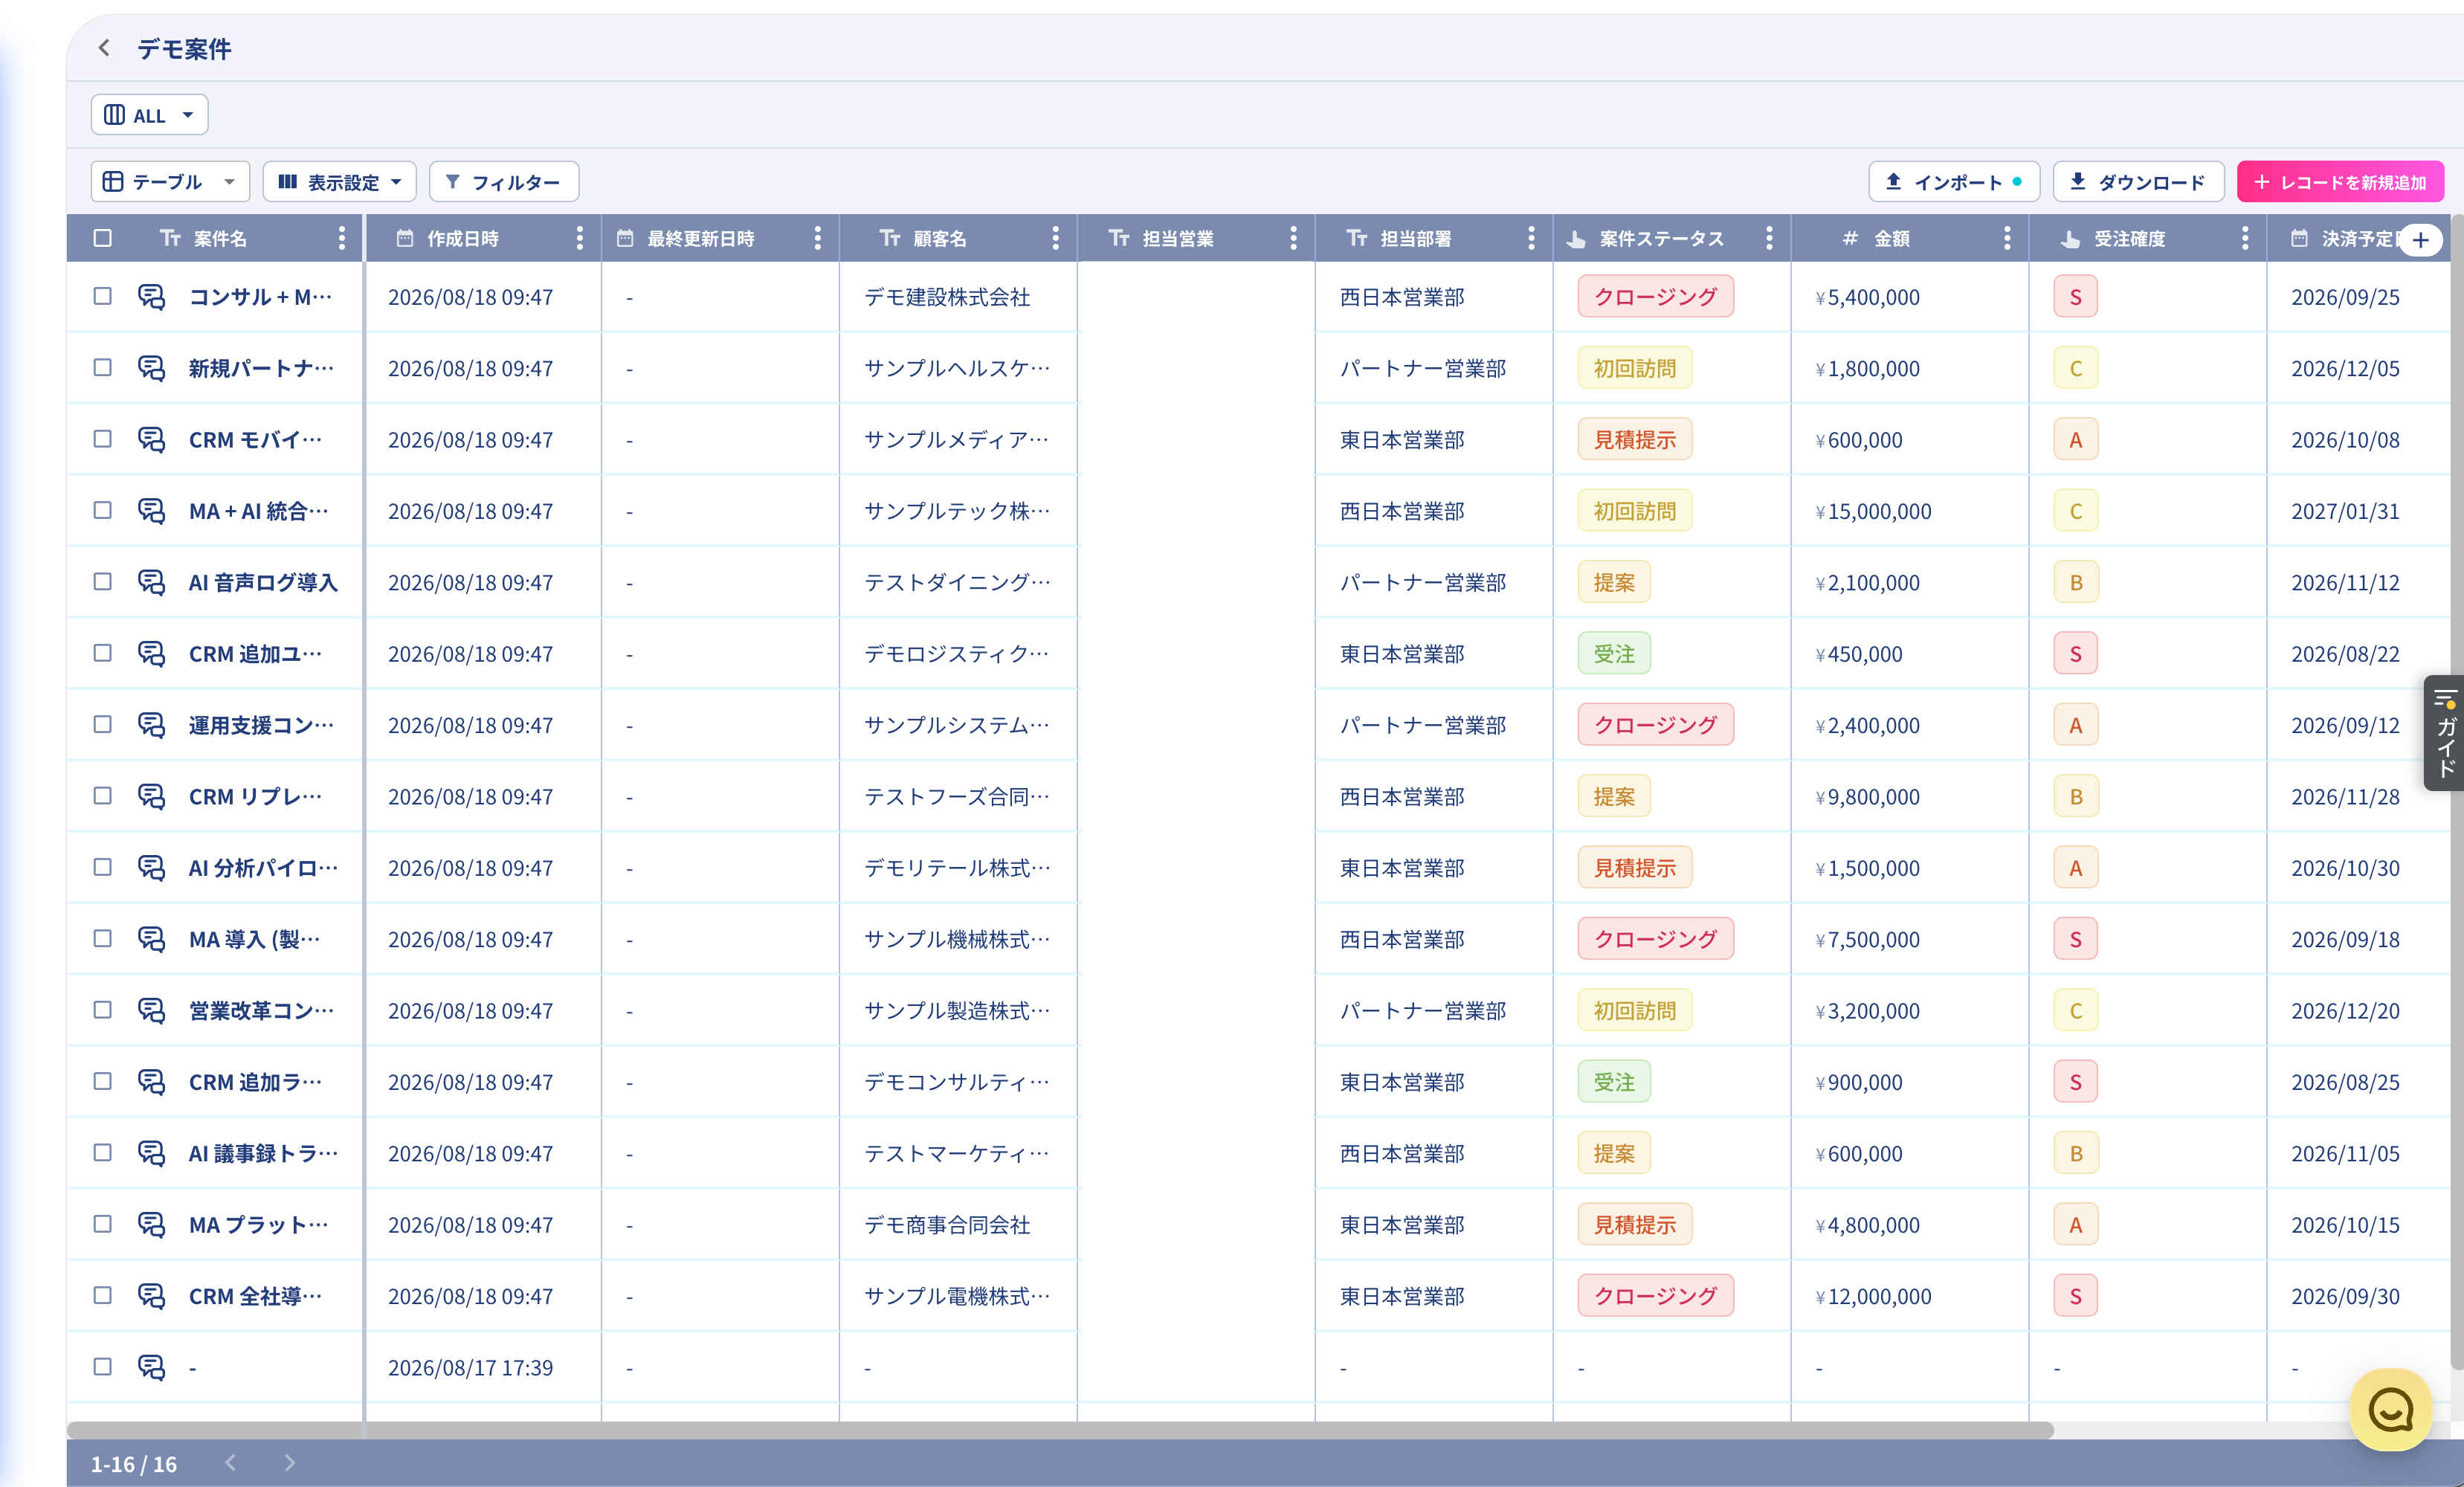Open 受注確度 column options menu
The image size is (2464, 1487).
click(2246, 238)
